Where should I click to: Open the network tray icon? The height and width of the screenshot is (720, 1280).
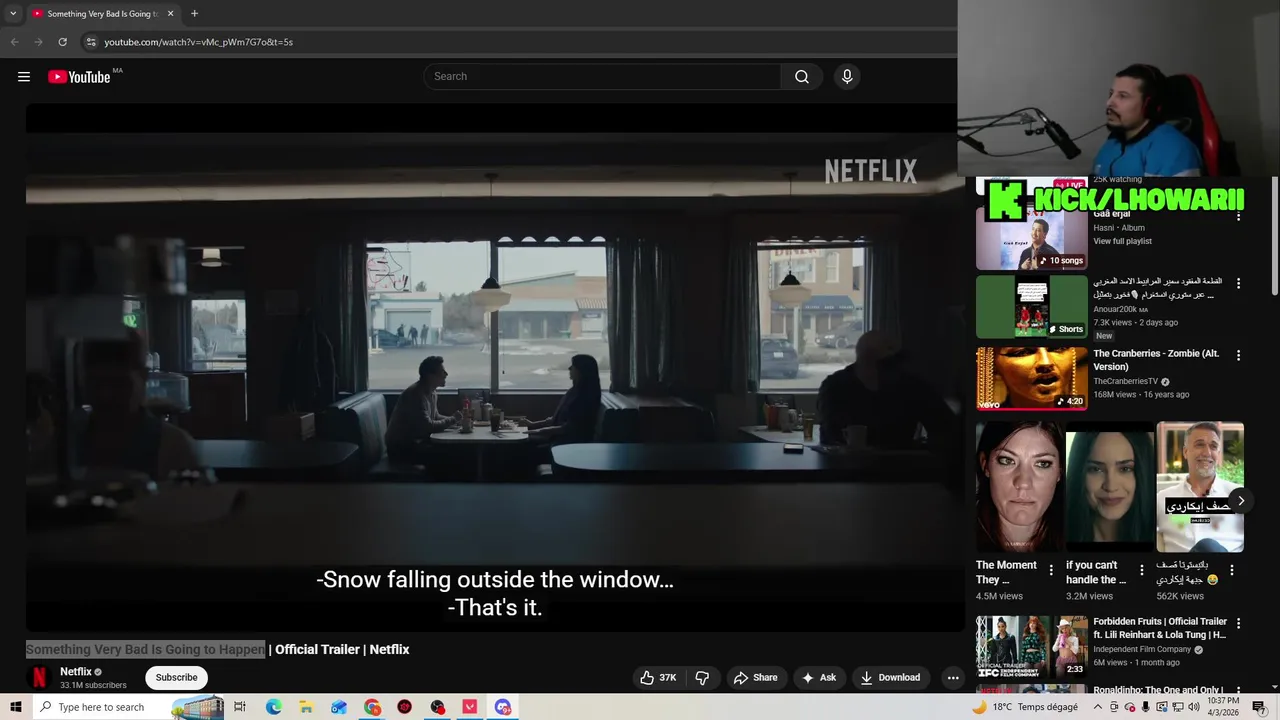point(1178,707)
